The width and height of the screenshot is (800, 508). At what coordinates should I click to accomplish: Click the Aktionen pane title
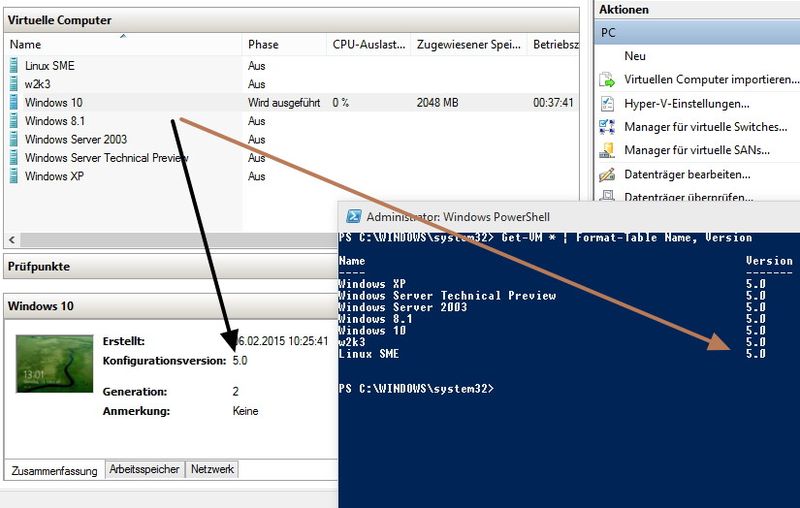(x=623, y=10)
